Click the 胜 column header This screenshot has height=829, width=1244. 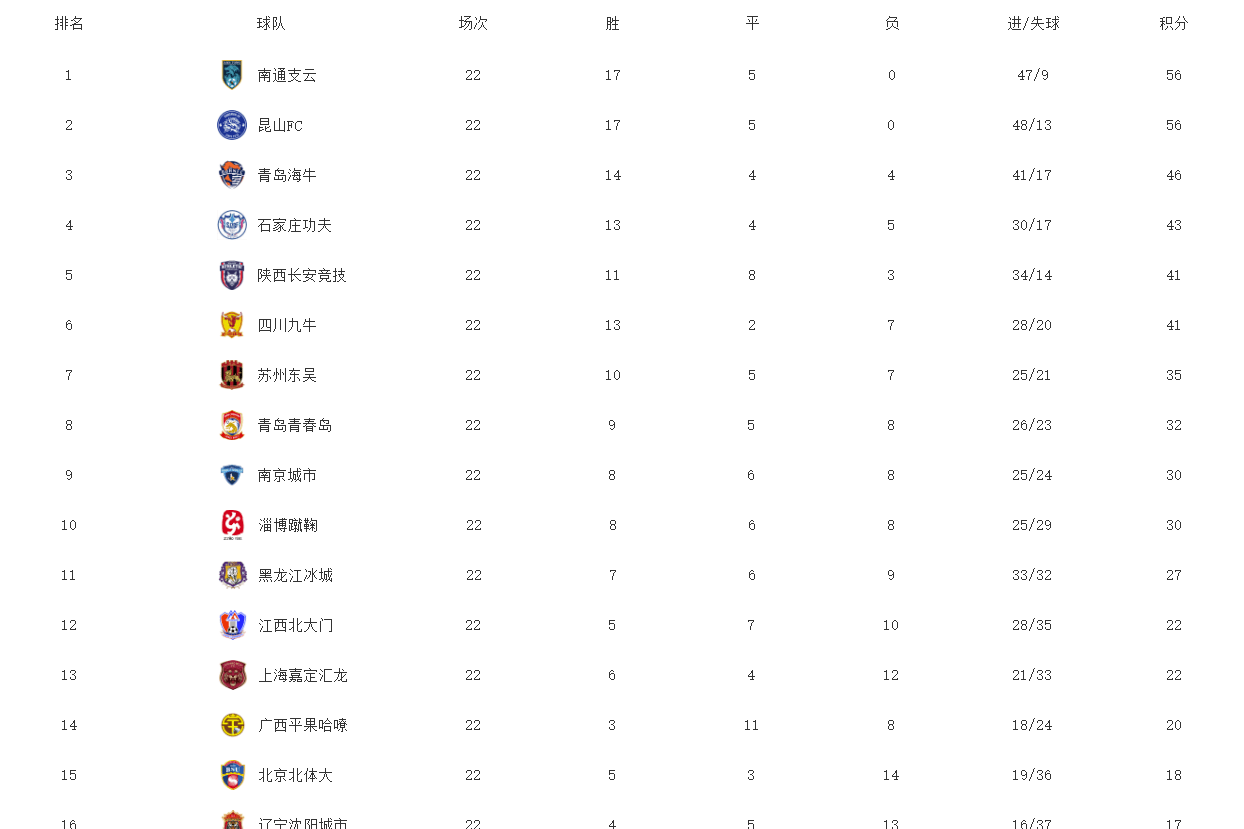pos(612,23)
